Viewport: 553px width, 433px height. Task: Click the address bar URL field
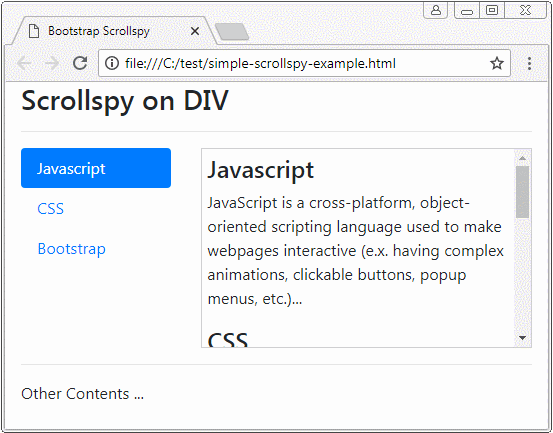304,63
